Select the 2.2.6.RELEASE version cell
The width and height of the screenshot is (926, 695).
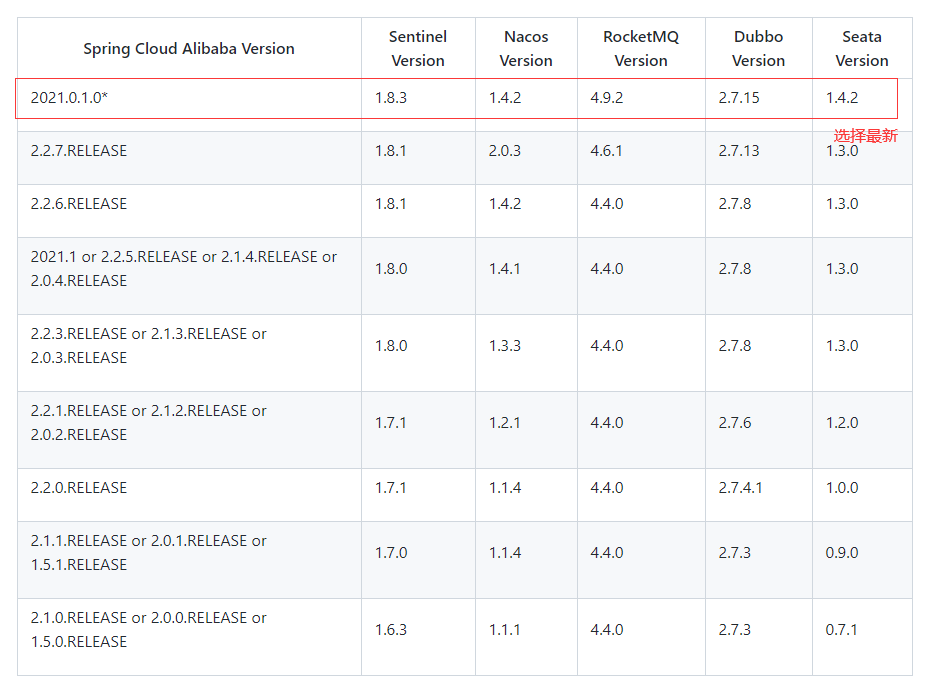[79, 204]
